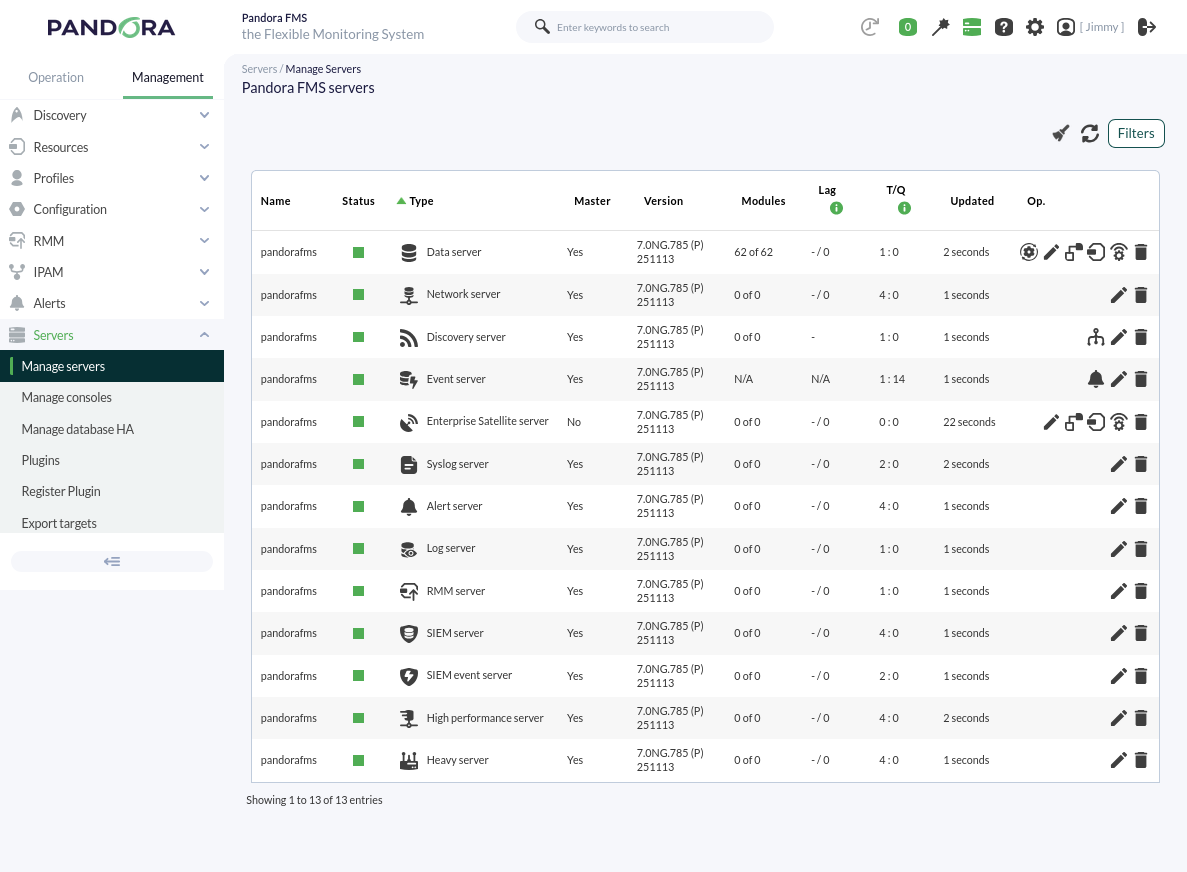The width and height of the screenshot is (1187, 872).
Task: Open Plugins in the sidebar
Action: [112, 460]
